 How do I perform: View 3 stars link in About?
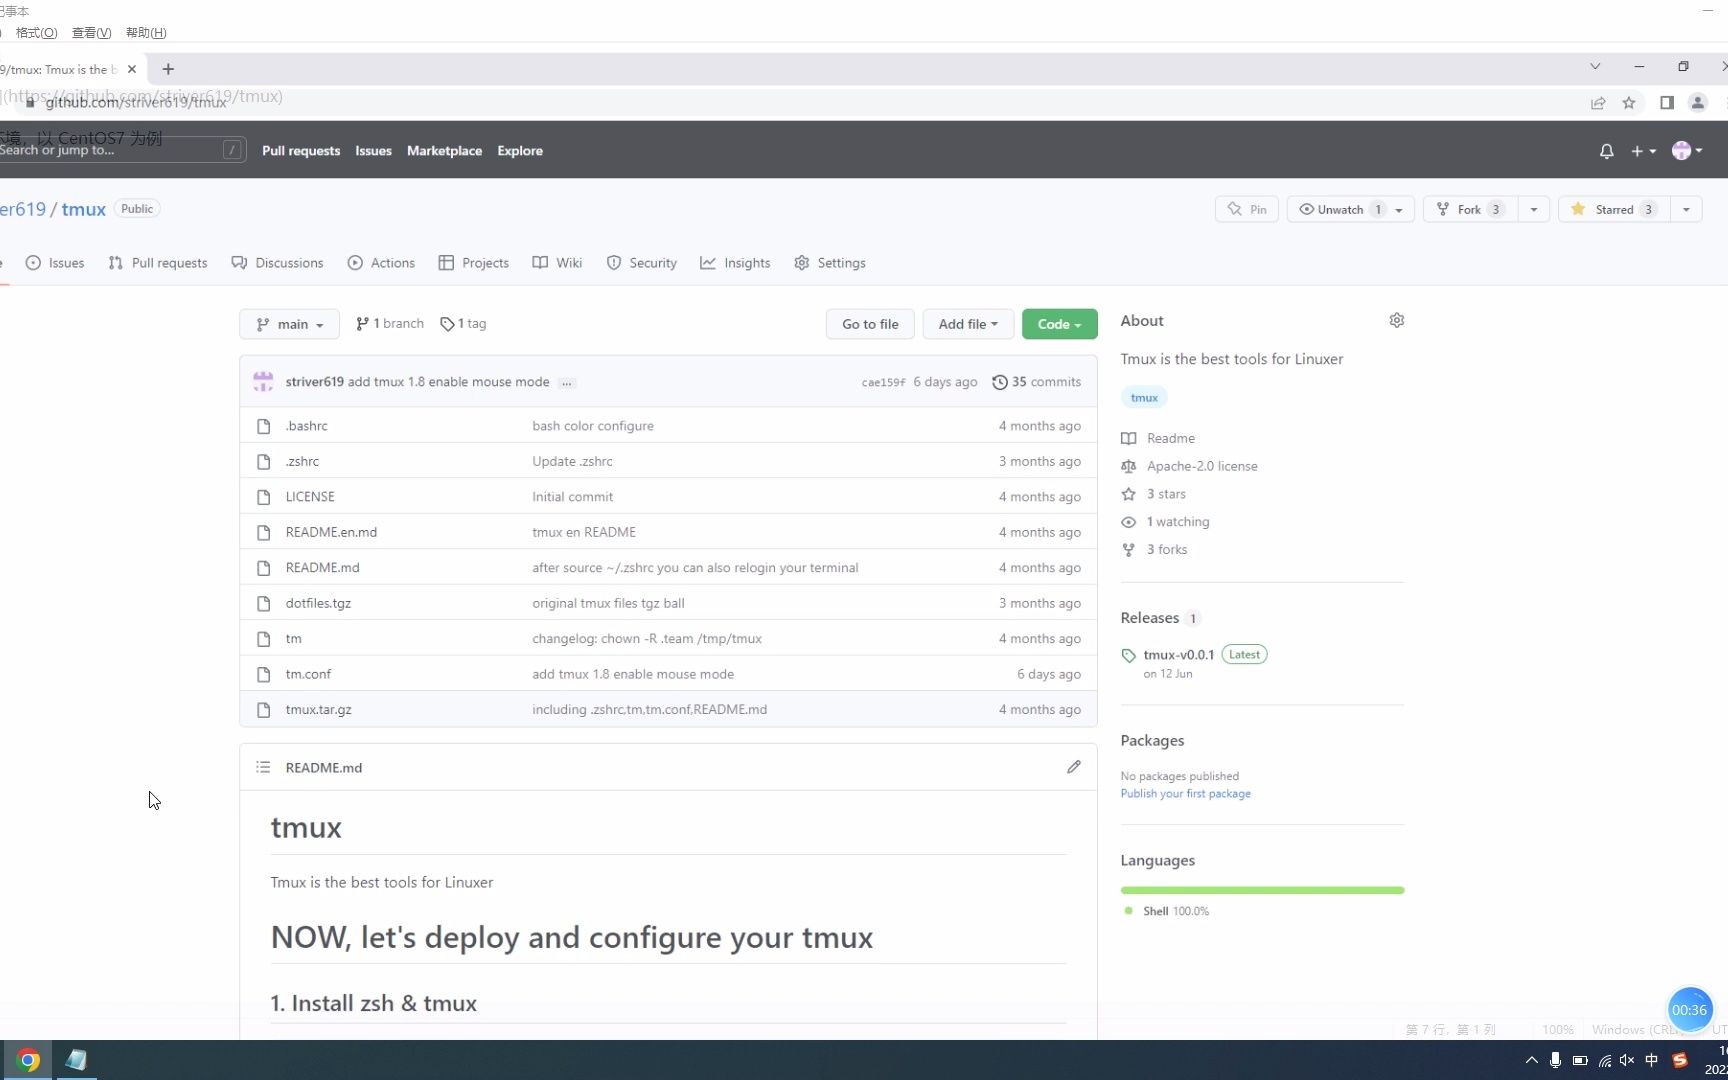point(1166,494)
